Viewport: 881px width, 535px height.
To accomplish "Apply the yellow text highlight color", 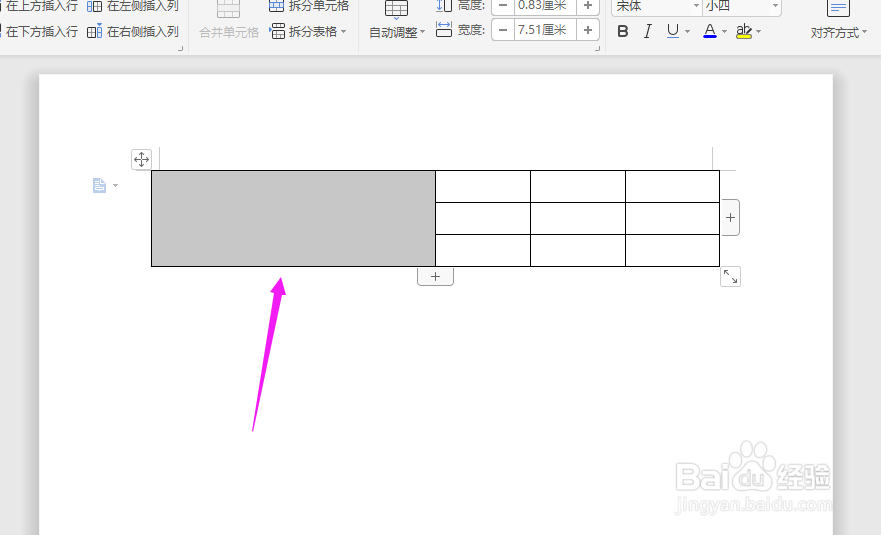I will [744, 31].
